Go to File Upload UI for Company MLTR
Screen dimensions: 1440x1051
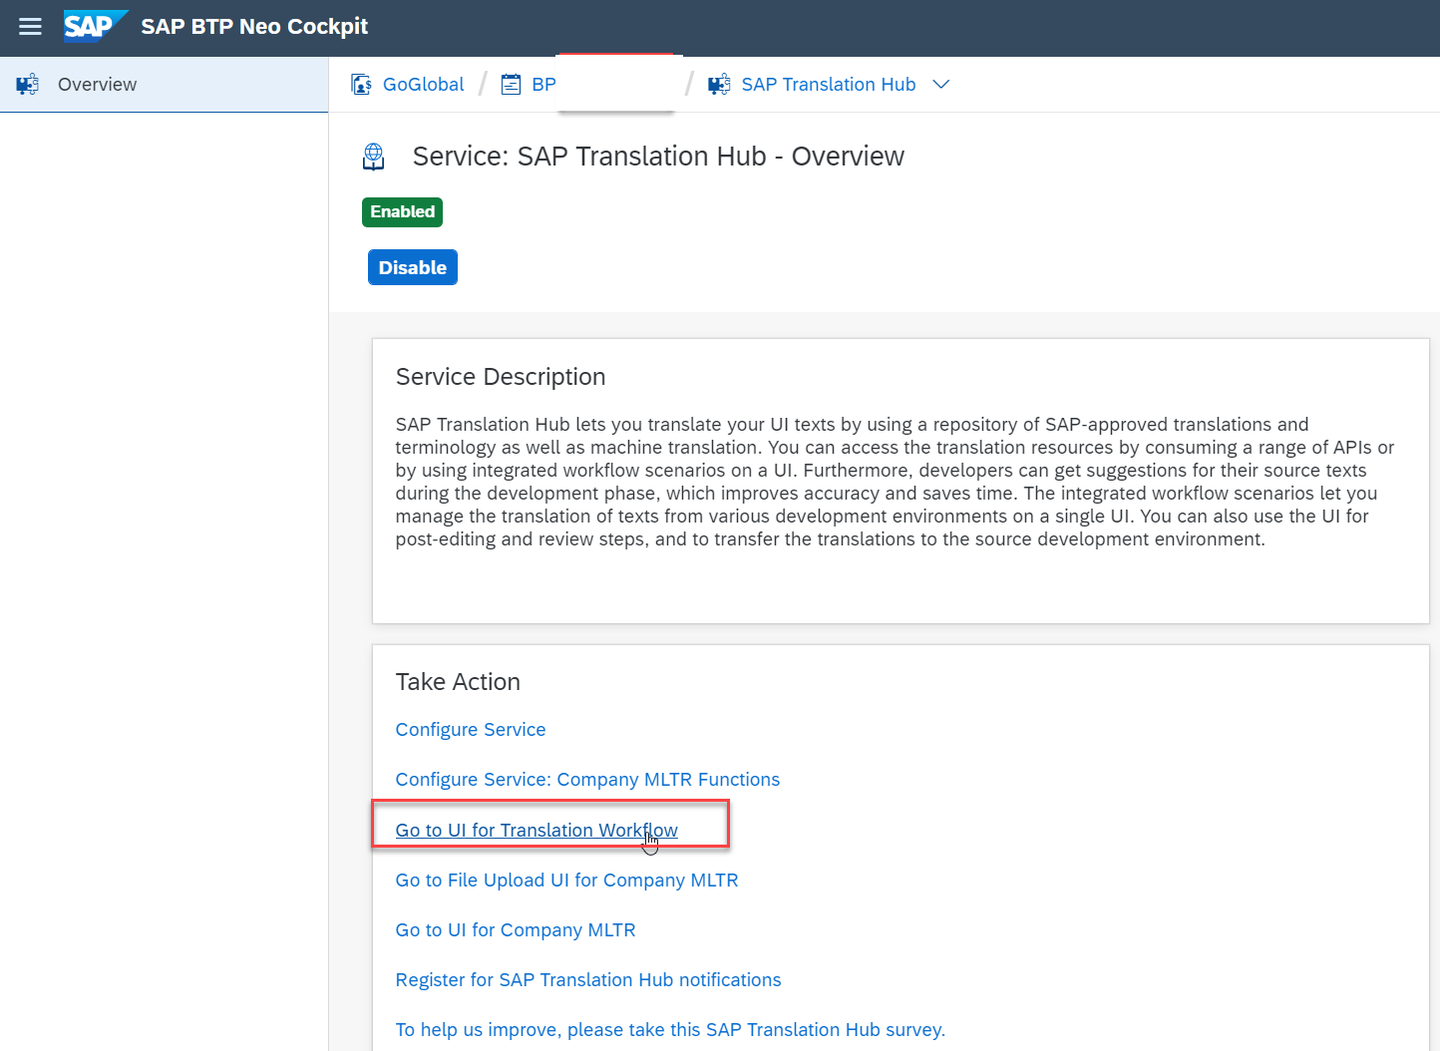point(566,880)
